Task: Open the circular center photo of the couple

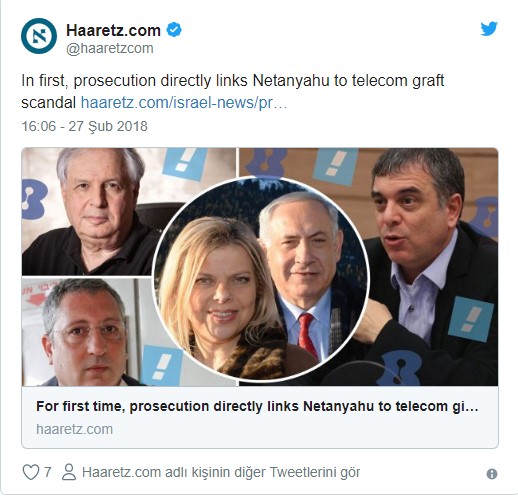Action: tap(261, 278)
